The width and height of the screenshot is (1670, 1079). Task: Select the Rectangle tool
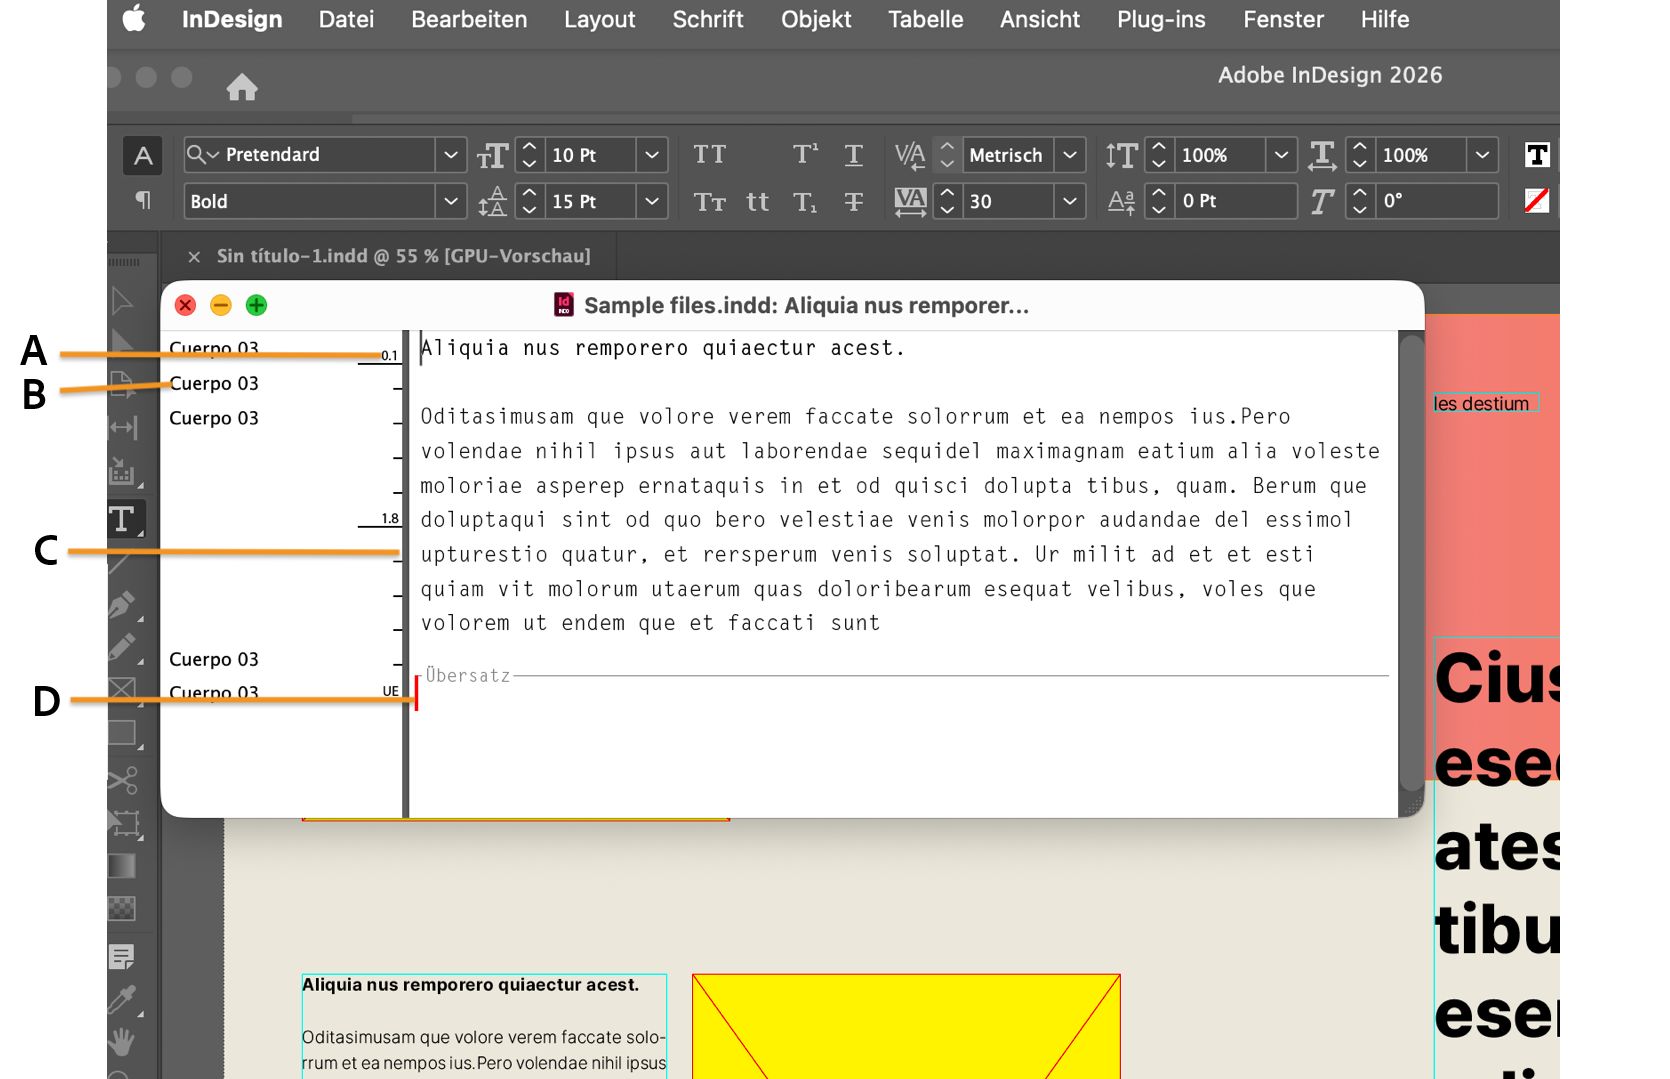(123, 733)
